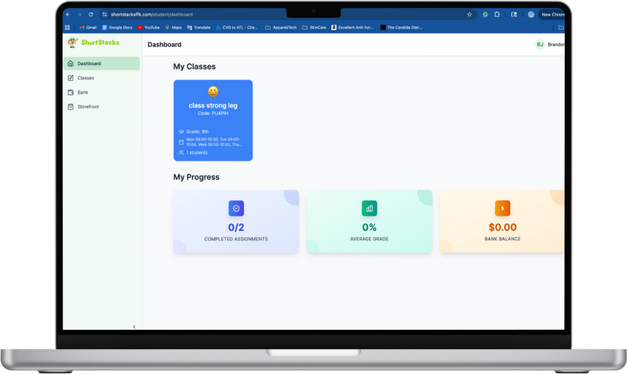Click the BJ user avatar
Image resolution: width=628 pixels, height=374 pixels.
(x=540, y=44)
